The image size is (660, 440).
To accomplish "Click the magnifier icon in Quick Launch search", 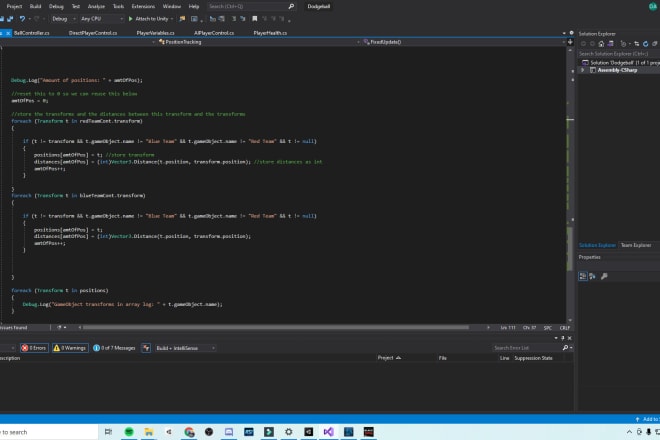I will 291,6.
